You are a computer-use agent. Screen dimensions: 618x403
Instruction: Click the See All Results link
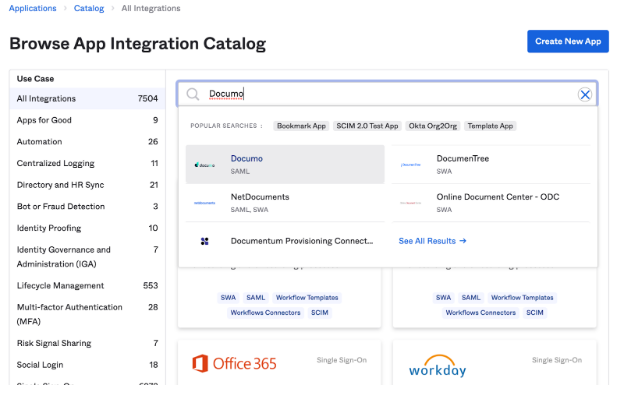432,241
